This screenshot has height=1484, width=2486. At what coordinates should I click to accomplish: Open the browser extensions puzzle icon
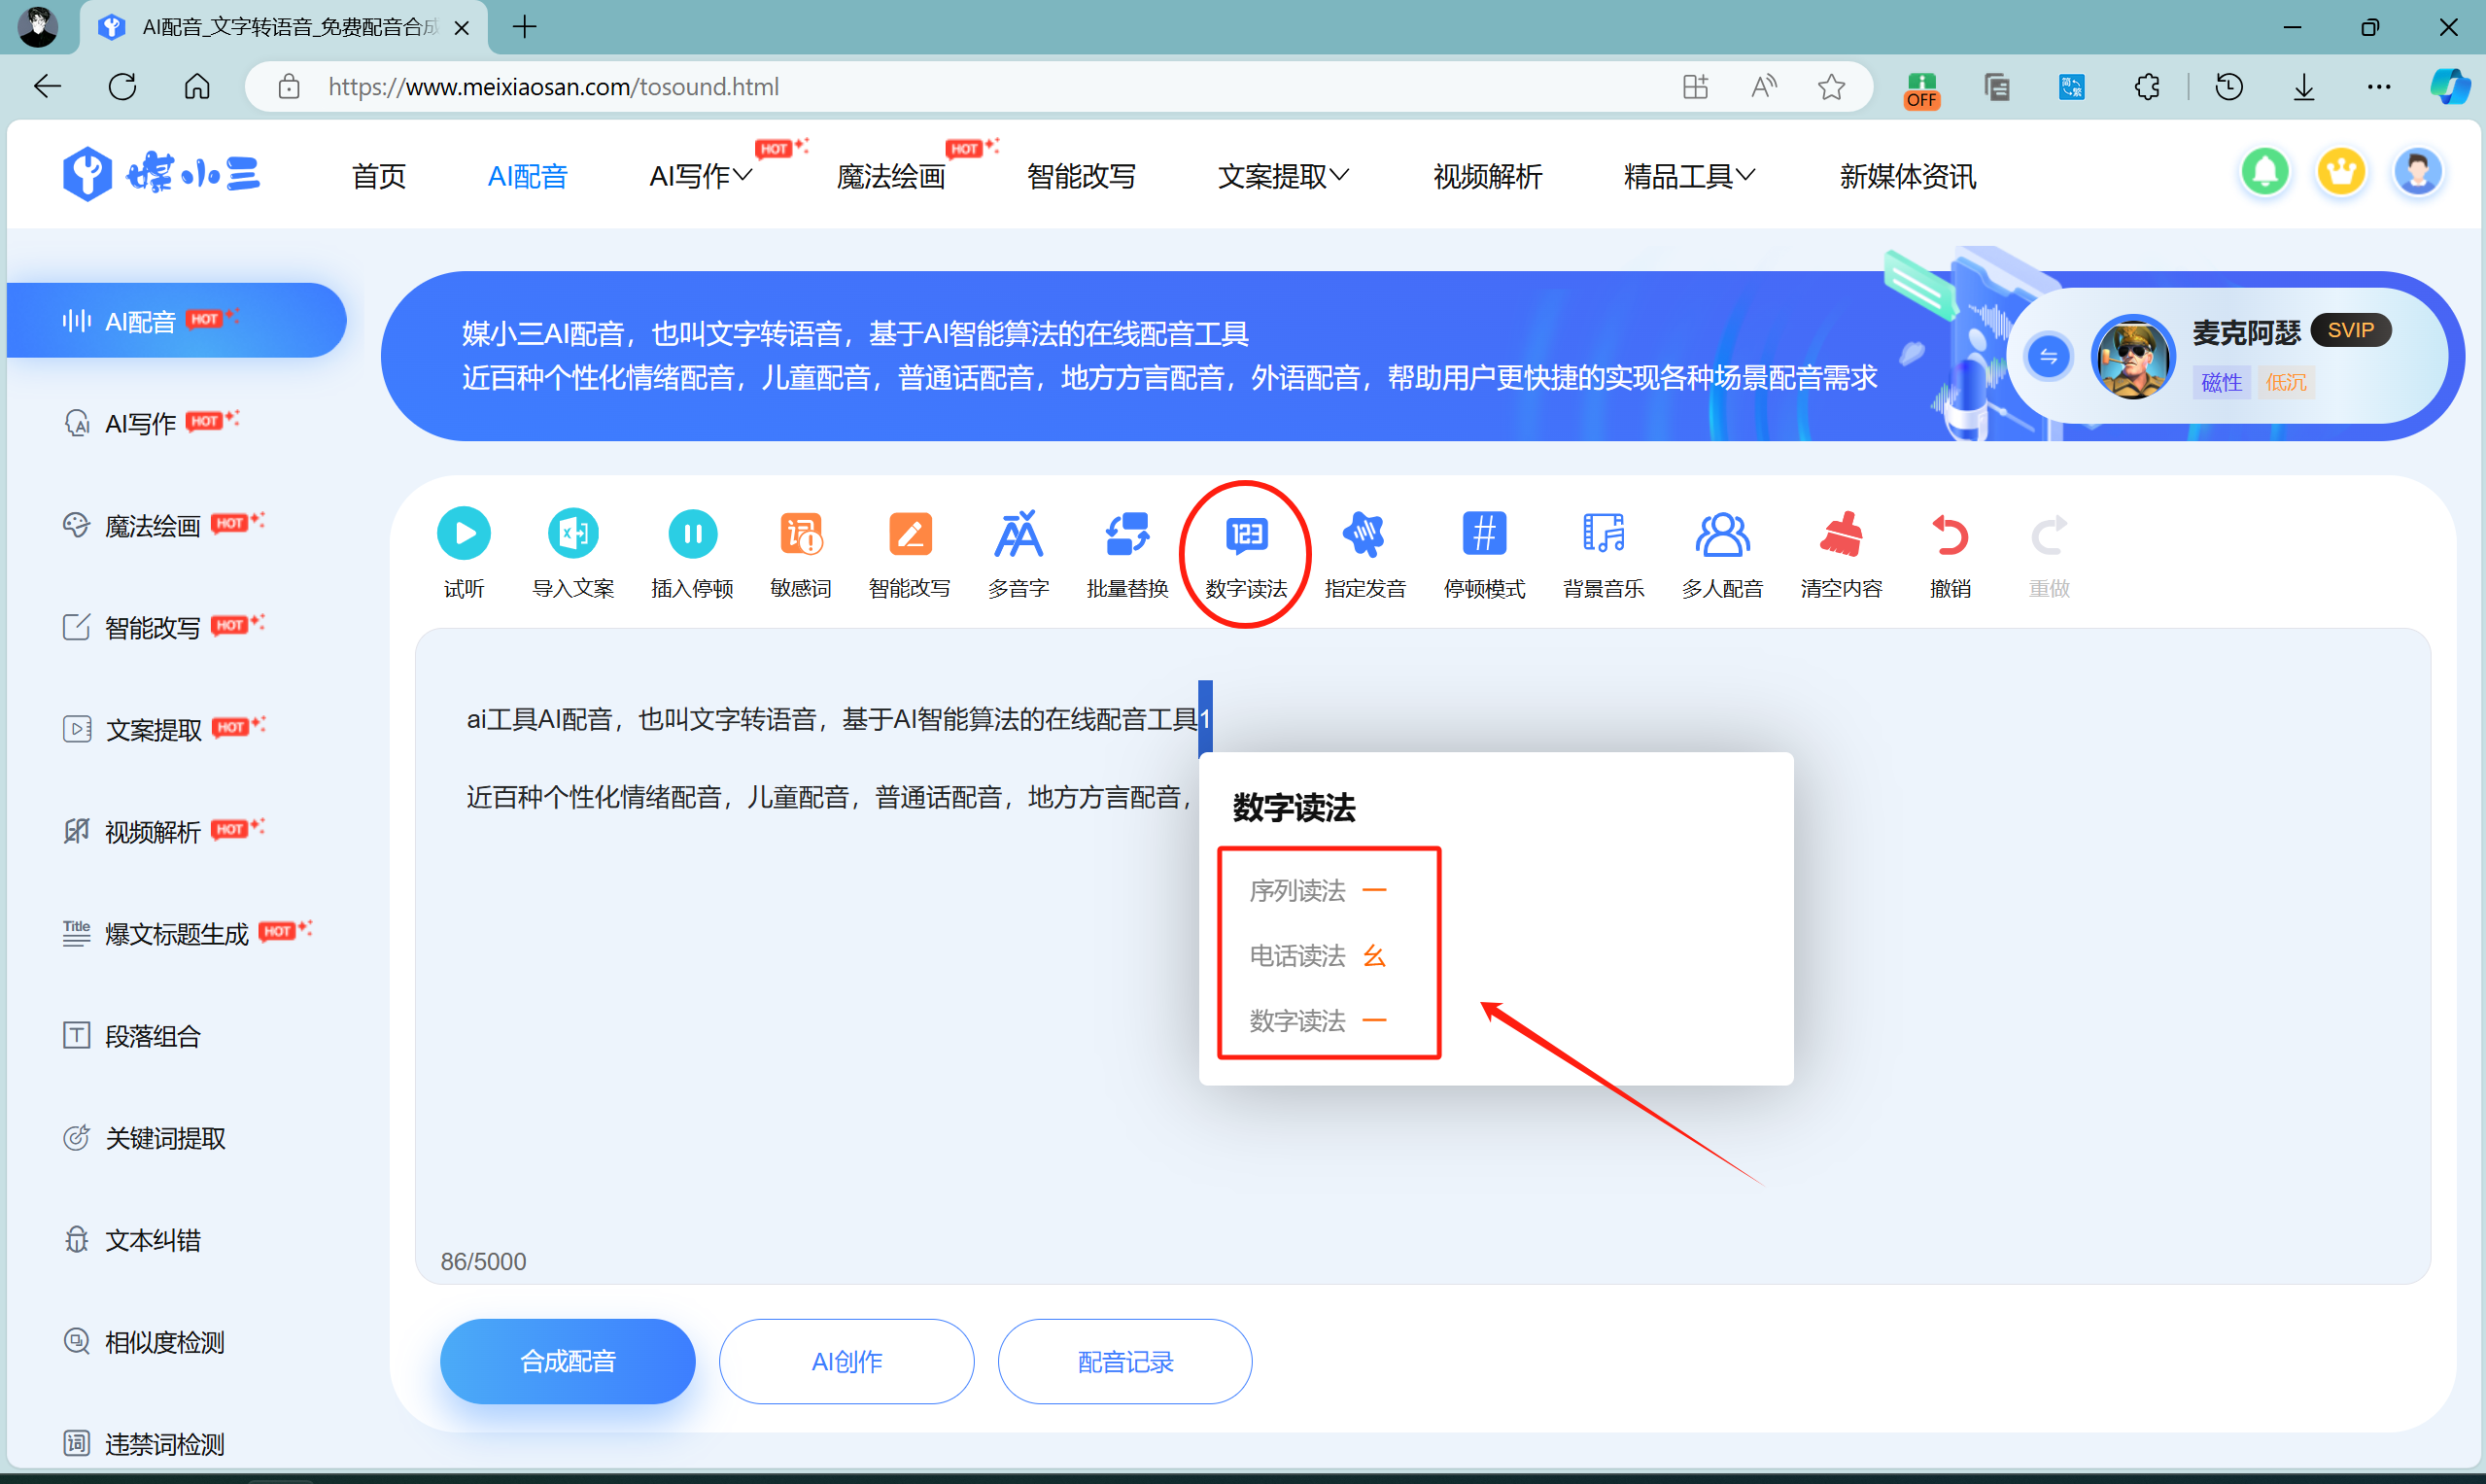point(2146,87)
